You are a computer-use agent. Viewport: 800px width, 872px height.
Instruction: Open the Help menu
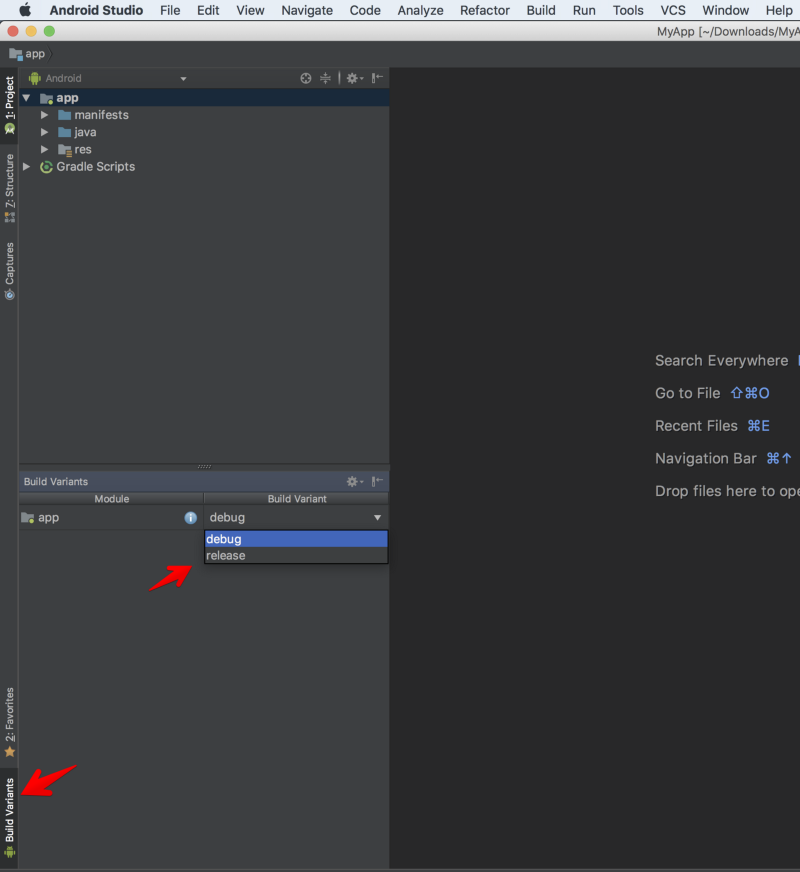pos(779,10)
